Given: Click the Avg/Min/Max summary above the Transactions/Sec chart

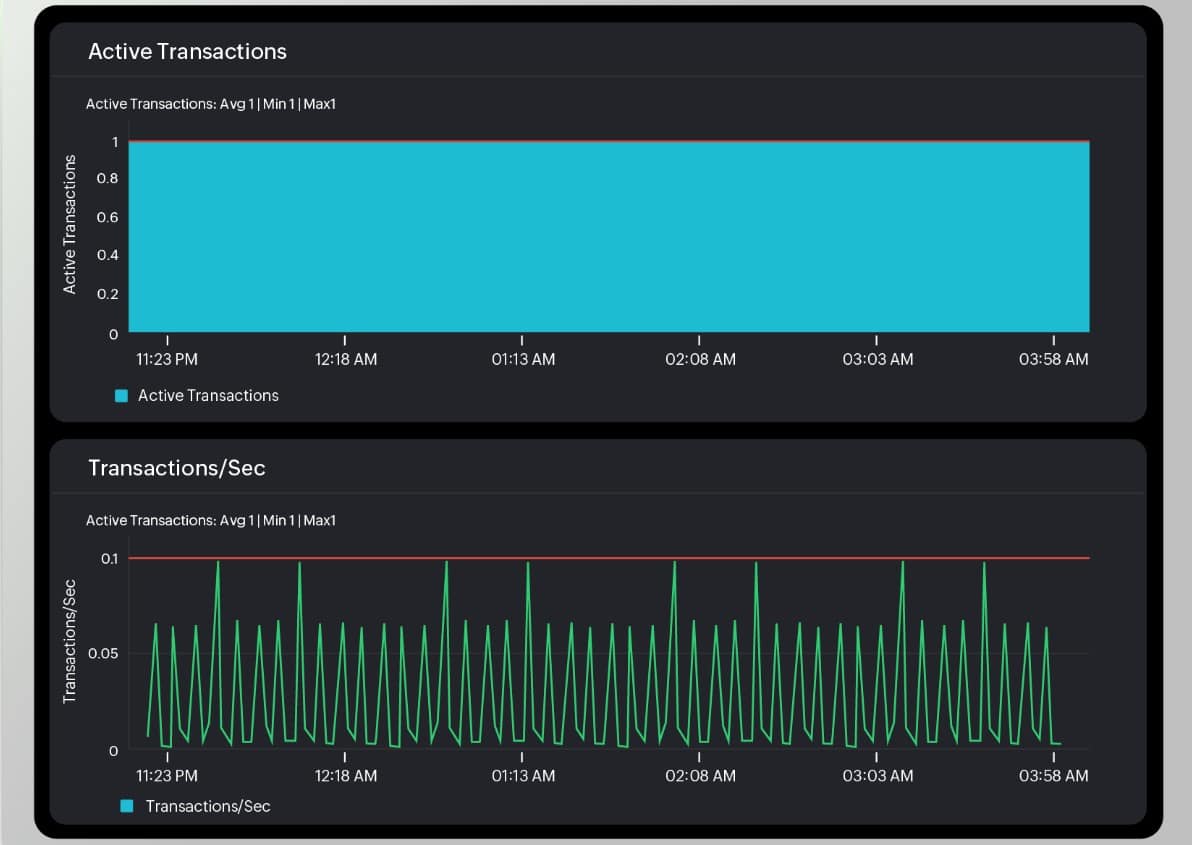Looking at the screenshot, I should click(x=211, y=521).
